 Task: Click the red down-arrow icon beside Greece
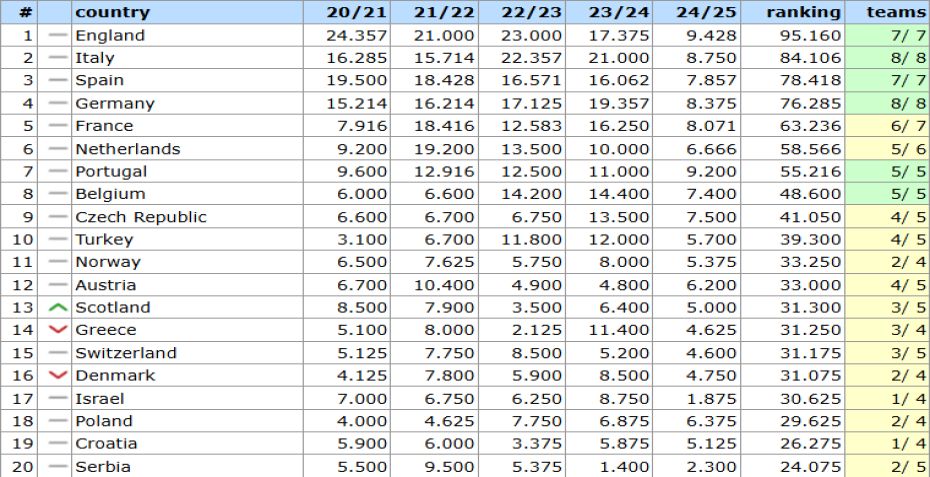pyautogui.click(x=58, y=330)
